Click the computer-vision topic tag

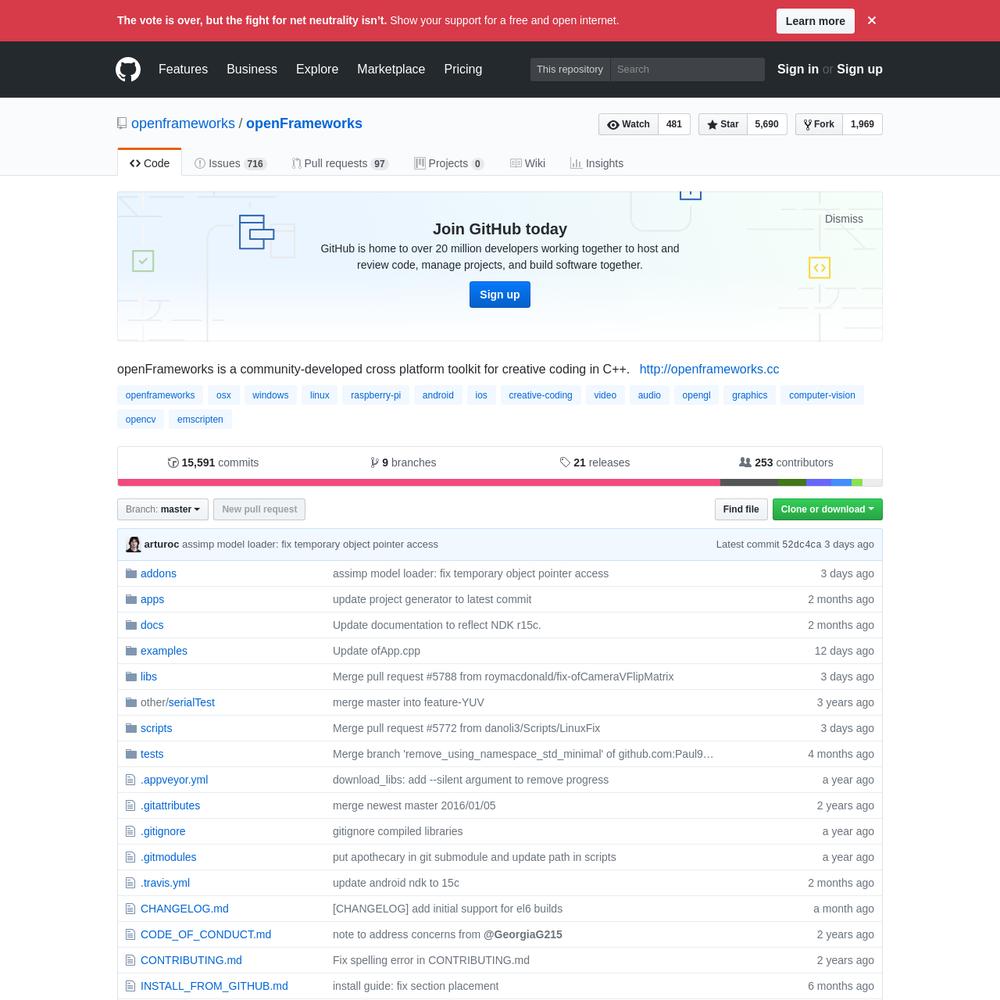[822, 395]
